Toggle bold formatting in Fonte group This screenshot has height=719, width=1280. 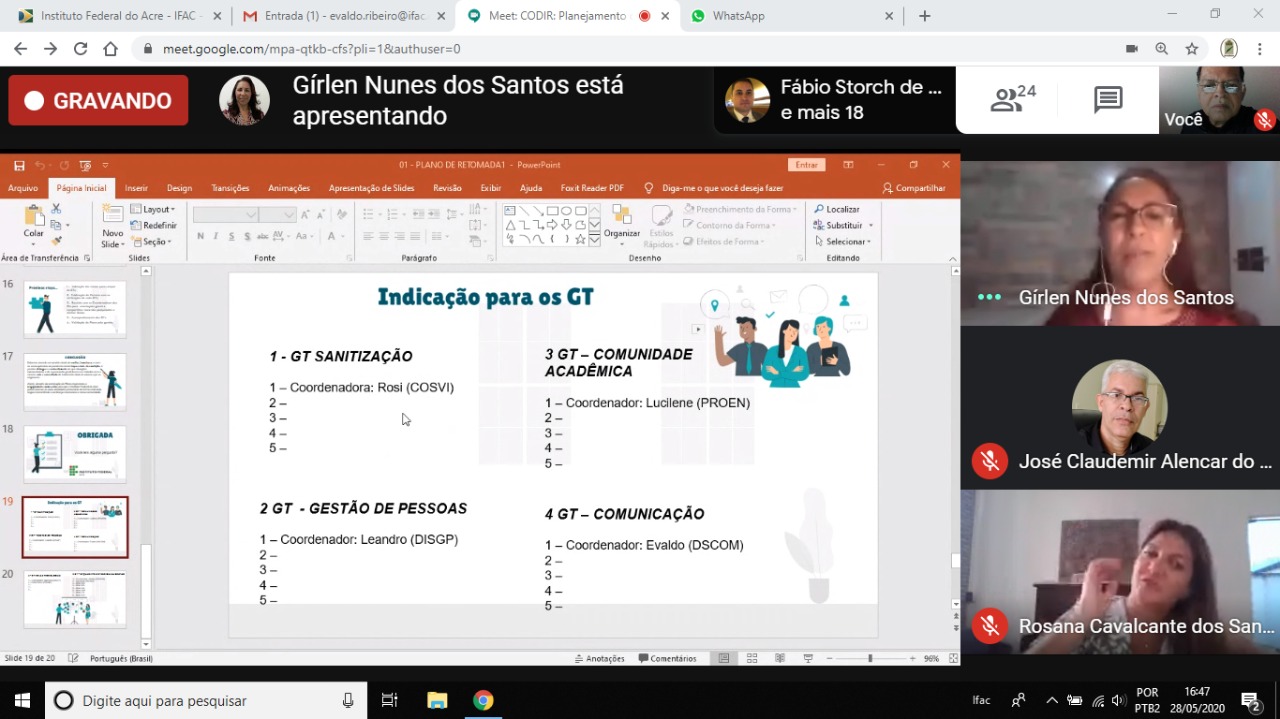201,237
